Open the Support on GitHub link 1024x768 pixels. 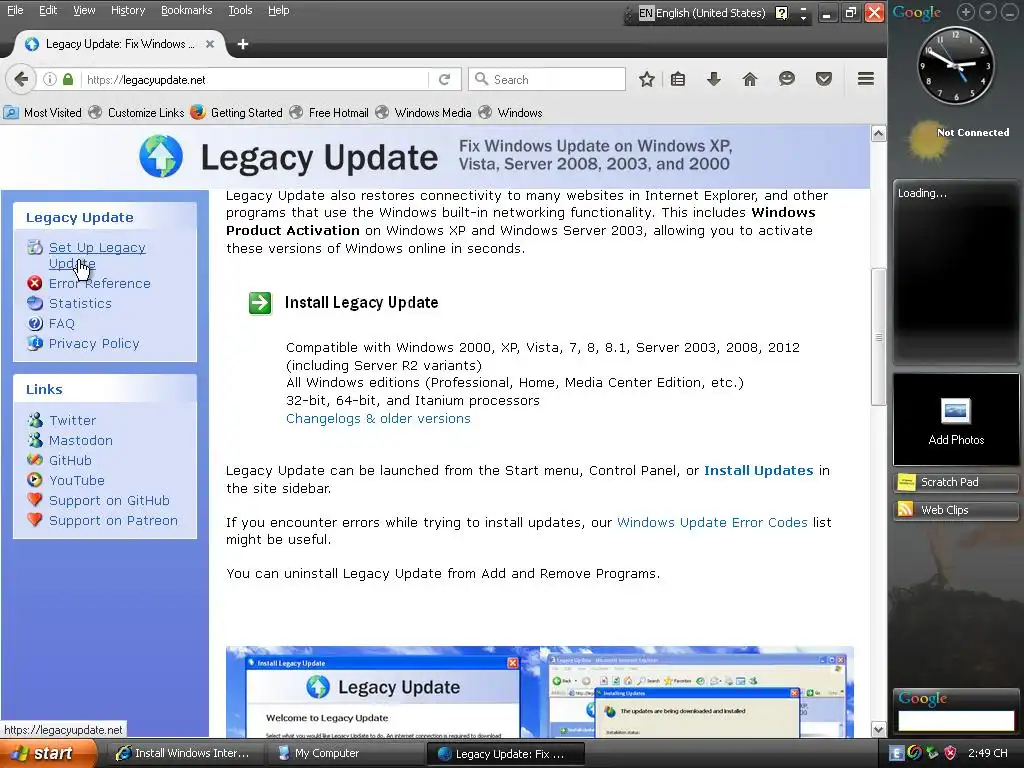pos(109,500)
